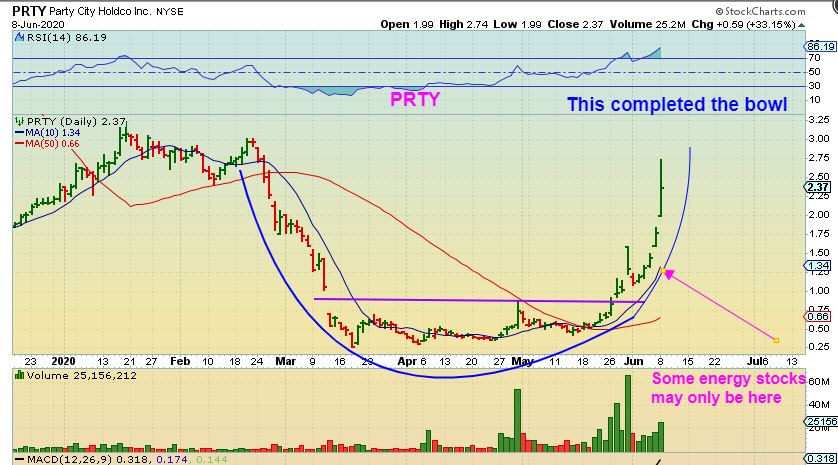Select the MA(50) 0.66 legend entry
Screen dimensions: 838x465
tap(47, 144)
